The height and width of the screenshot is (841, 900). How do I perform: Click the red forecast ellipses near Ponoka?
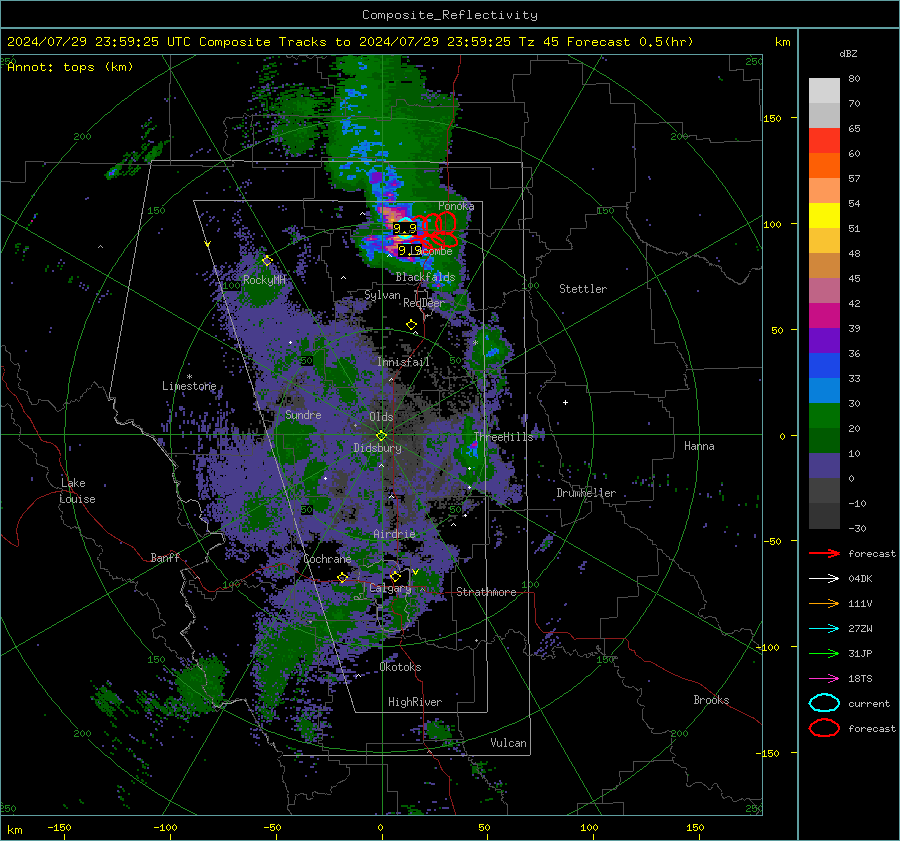click(437, 230)
